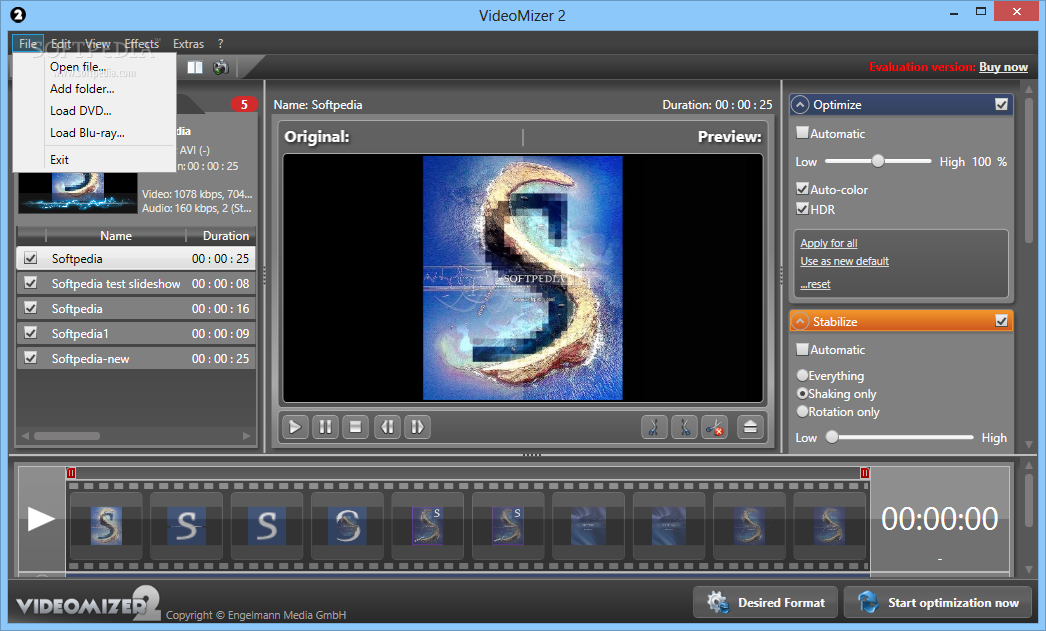Uncheck Softpedia1 file checkbox
The width and height of the screenshot is (1046, 631).
(31, 333)
